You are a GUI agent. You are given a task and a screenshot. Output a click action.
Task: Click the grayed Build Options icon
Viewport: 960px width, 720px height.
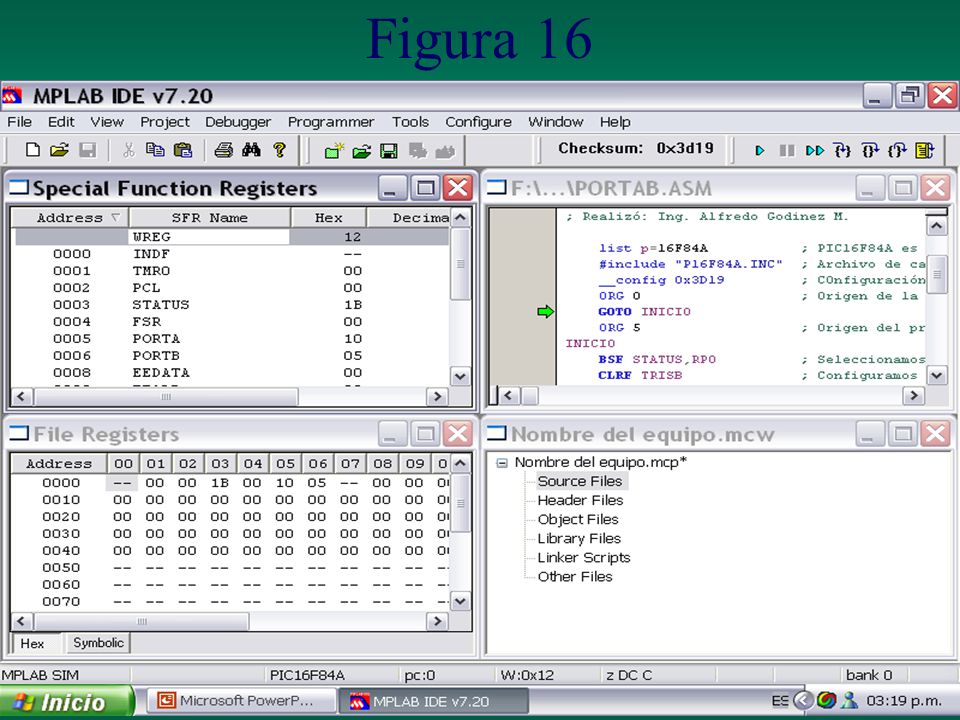pos(418,151)
